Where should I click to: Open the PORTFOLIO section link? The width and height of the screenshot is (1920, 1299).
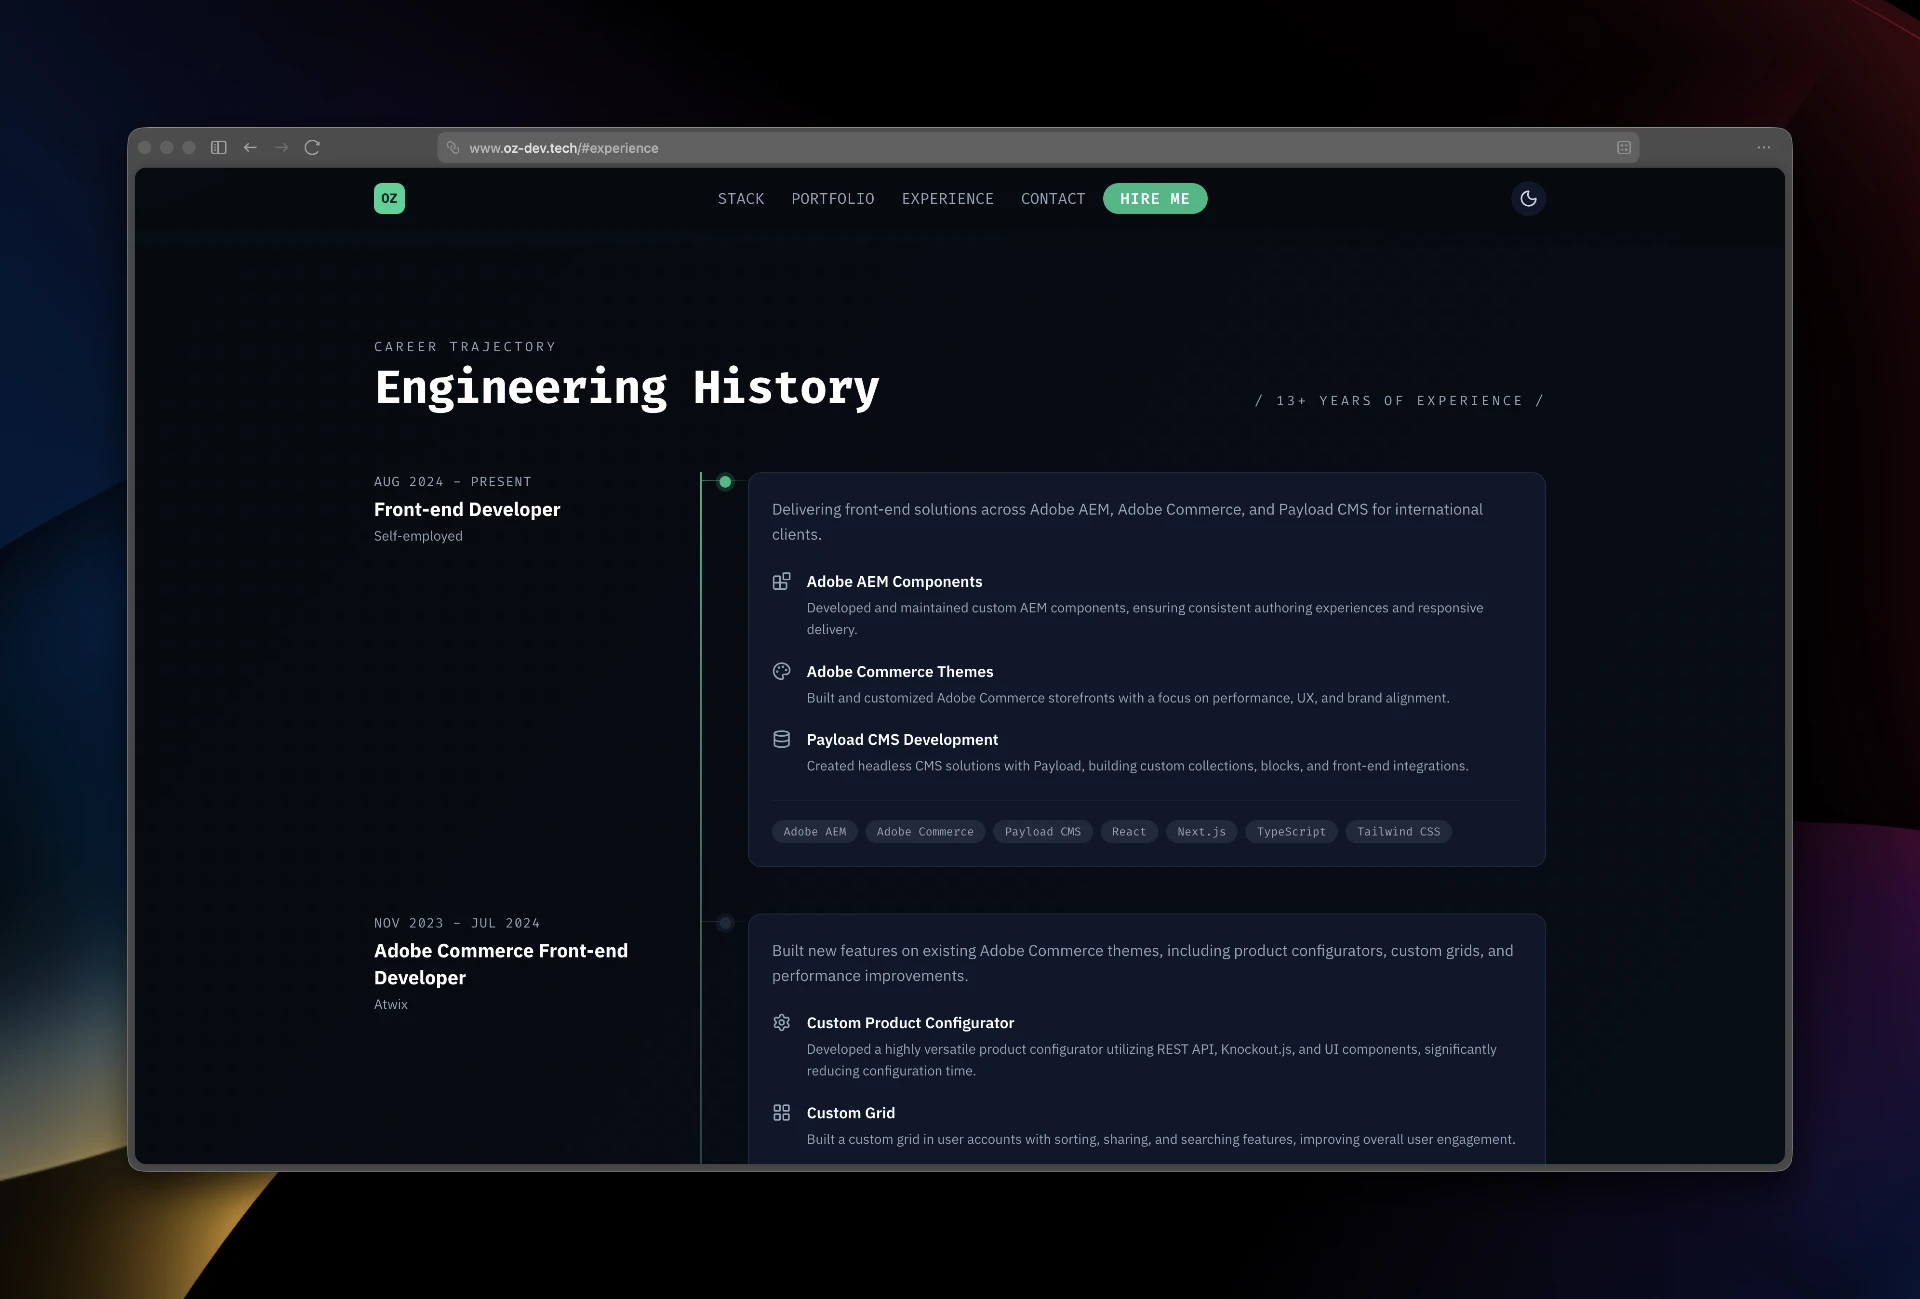[x=832, y=198]
